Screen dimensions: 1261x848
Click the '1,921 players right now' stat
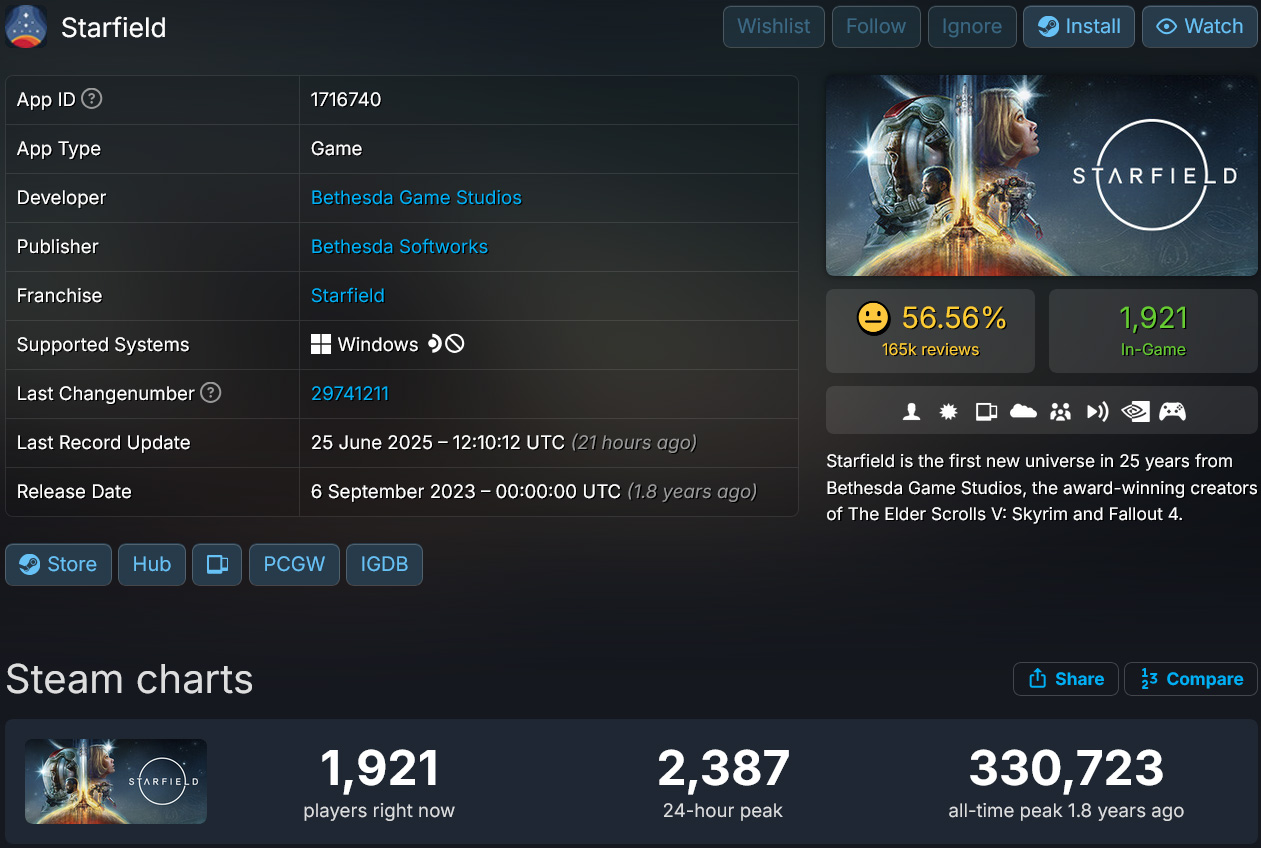[x=379, y=784]
